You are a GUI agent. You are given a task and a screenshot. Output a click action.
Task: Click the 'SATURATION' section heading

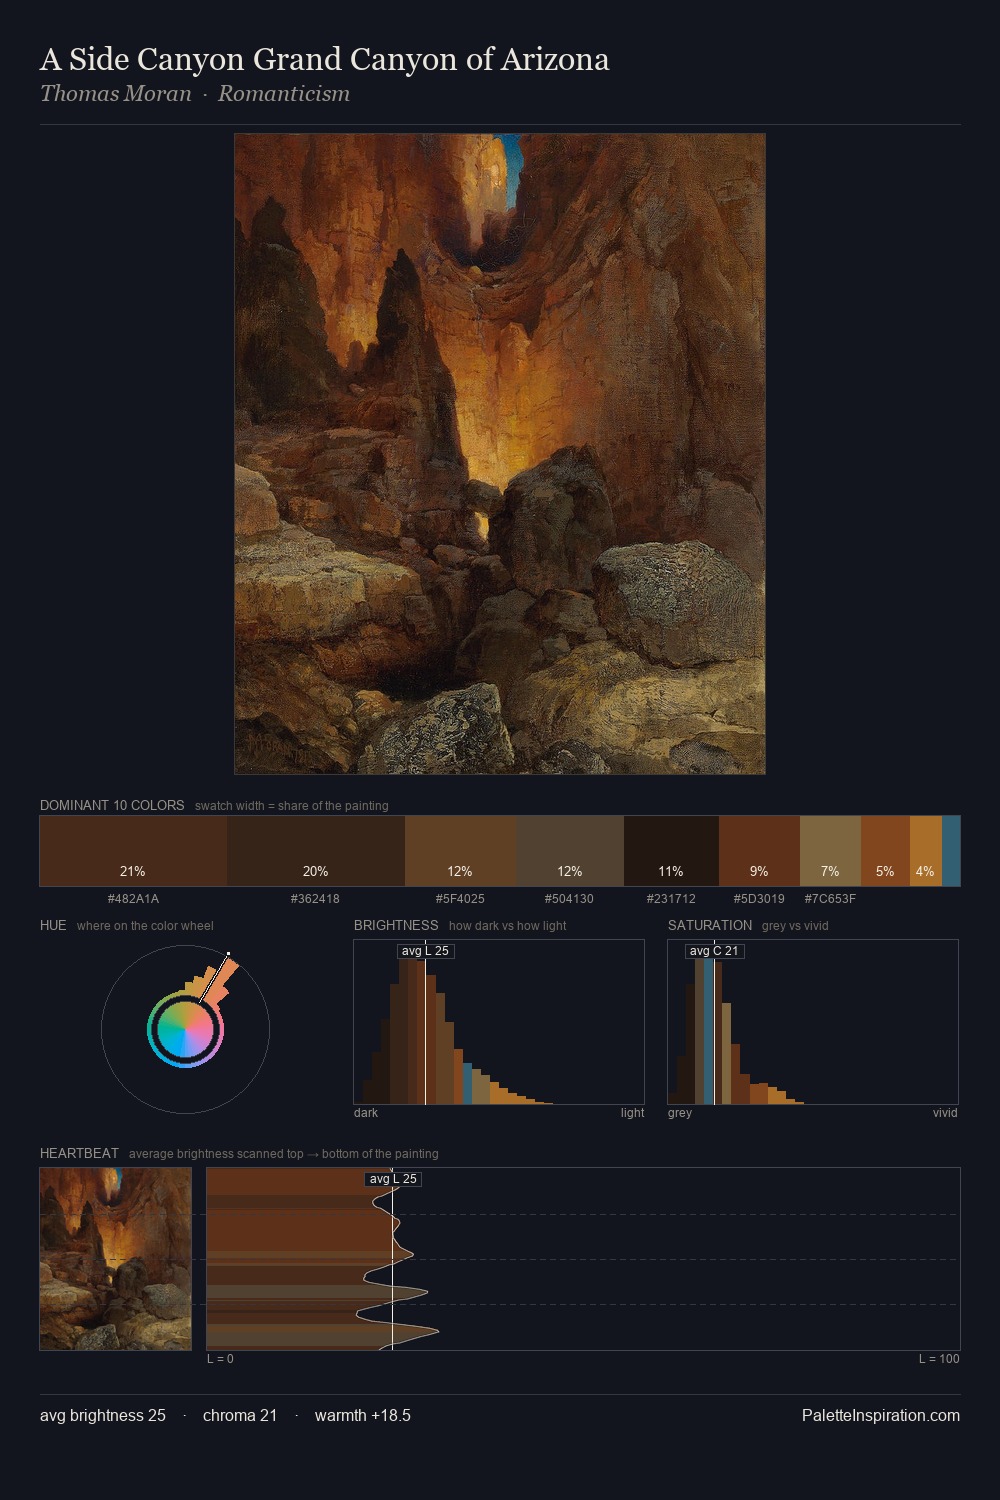pos(710,925)
